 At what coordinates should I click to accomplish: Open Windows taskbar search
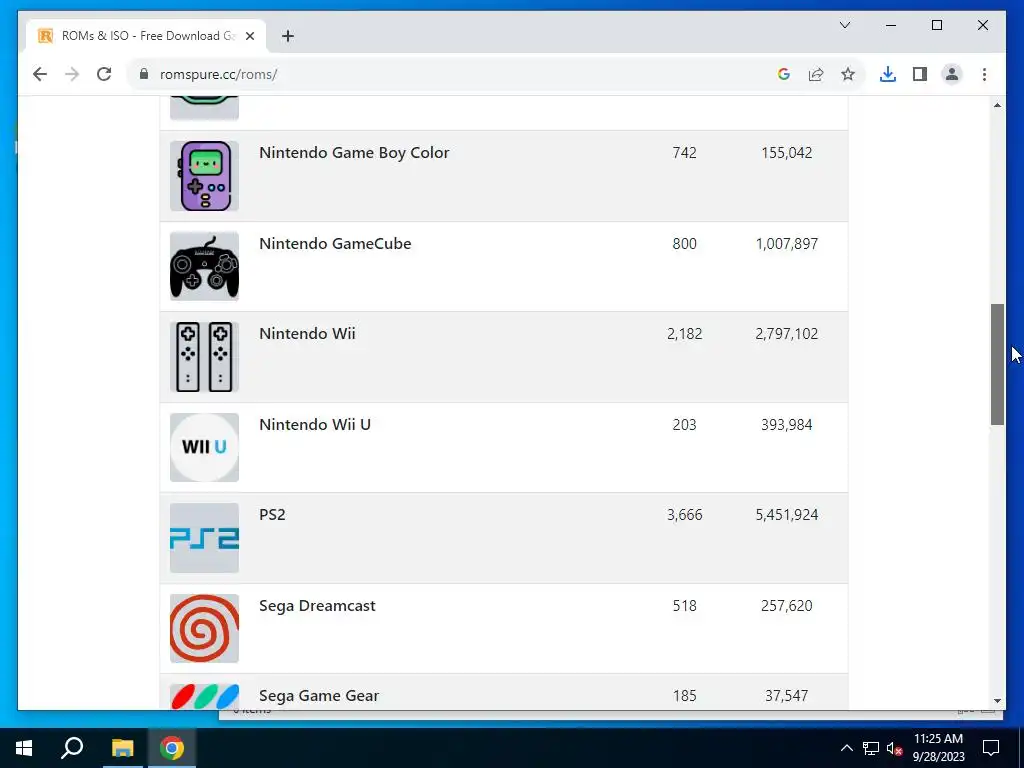[x=72, y=748]
